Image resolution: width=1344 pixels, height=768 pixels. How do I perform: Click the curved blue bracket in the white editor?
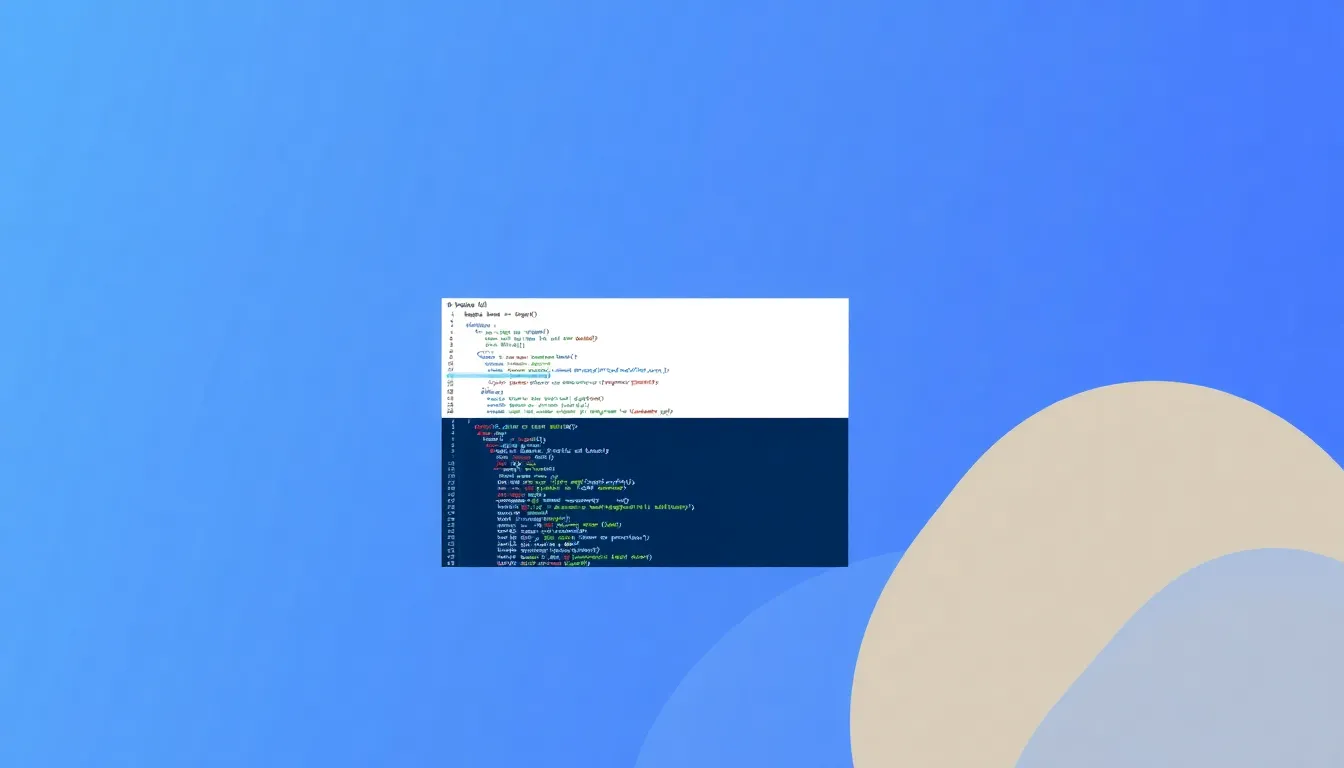(x=481, y=354)
